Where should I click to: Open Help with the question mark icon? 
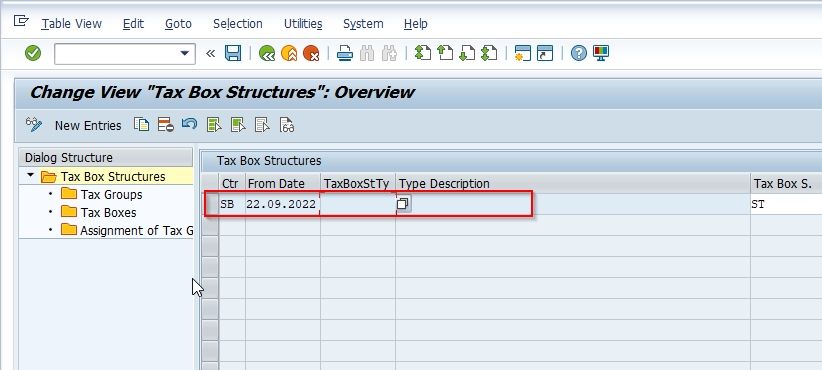(x=578, y=53)
